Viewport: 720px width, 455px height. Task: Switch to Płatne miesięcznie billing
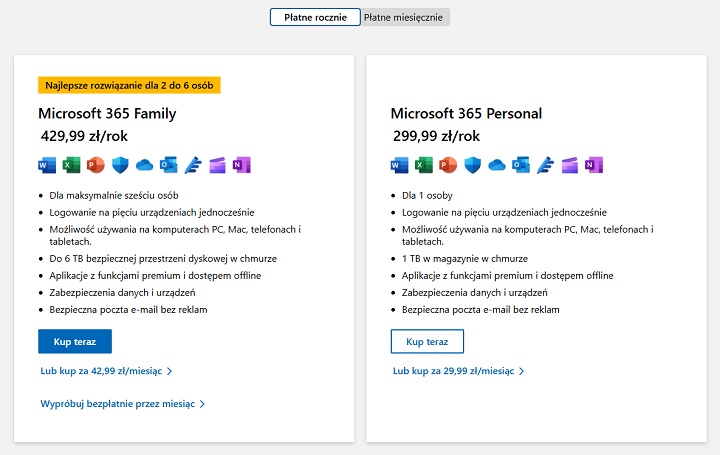point(404,17)
